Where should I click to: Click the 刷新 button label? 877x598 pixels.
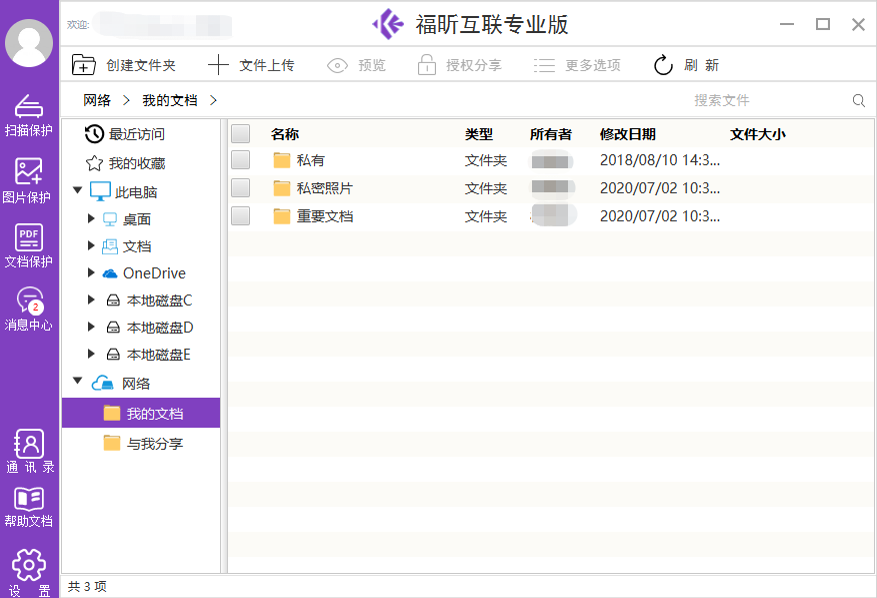[701, 65]
